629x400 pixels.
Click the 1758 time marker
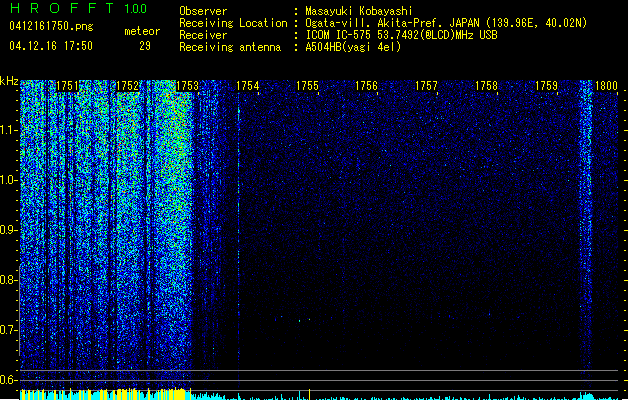click(486, 86)
